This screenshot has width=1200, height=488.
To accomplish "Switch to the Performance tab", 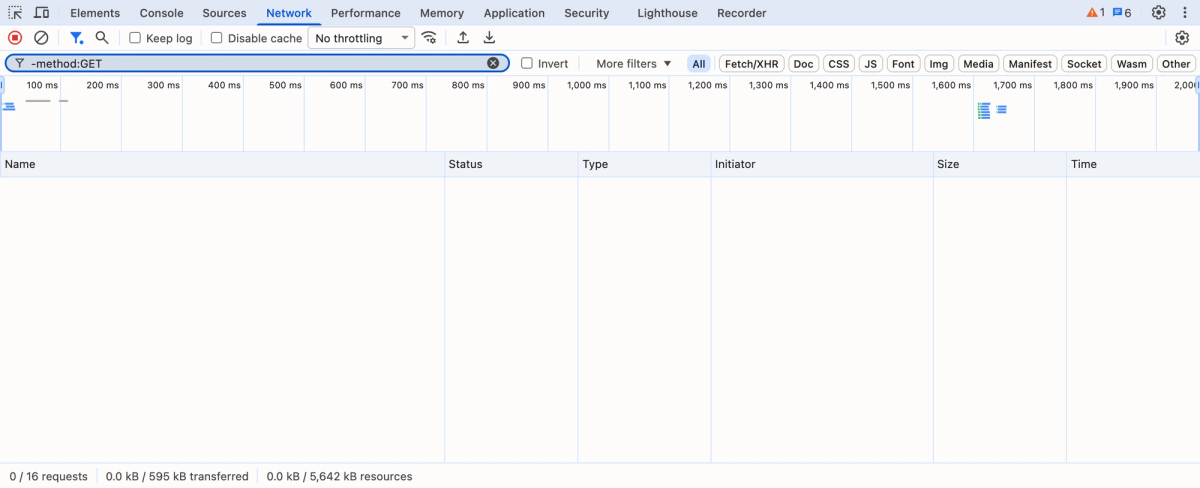I will click(x=366, y=13).
